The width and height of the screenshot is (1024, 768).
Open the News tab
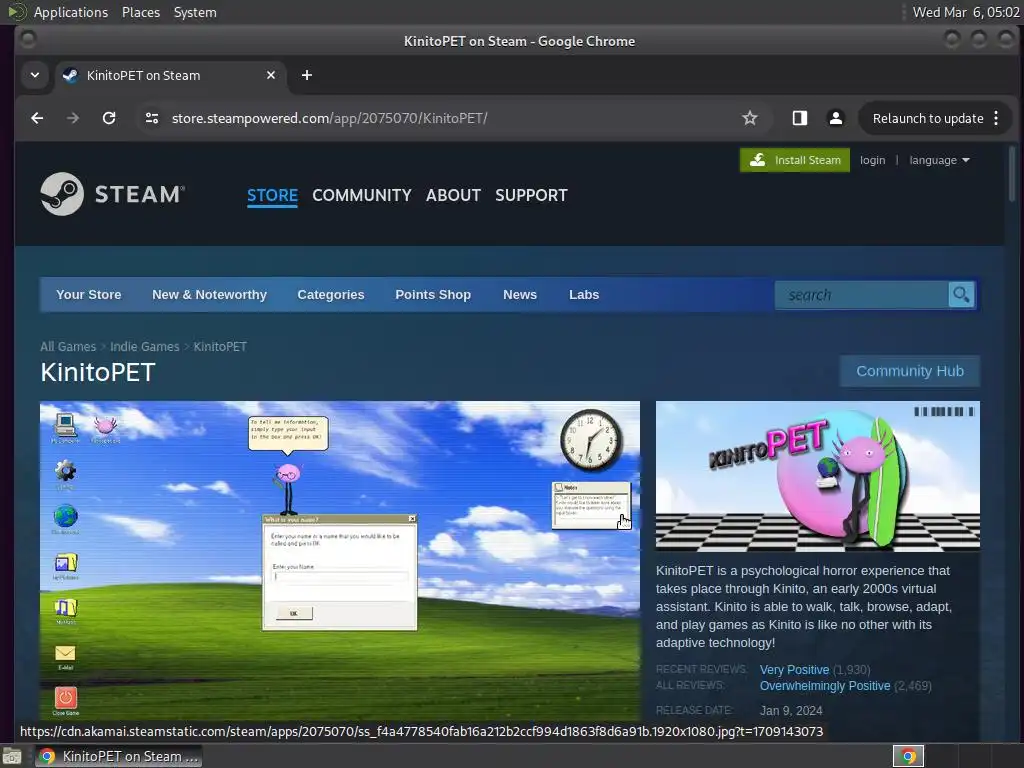(520, 295)
